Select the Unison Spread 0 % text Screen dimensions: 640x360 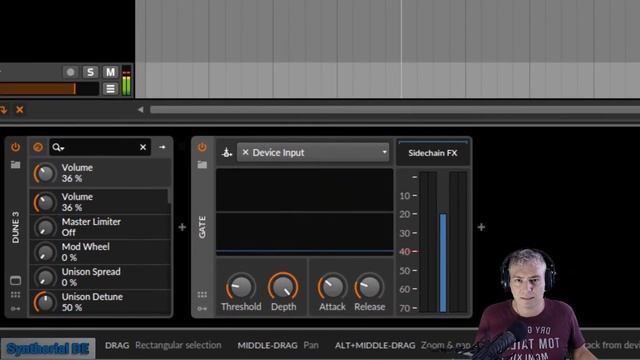point(91,277)
